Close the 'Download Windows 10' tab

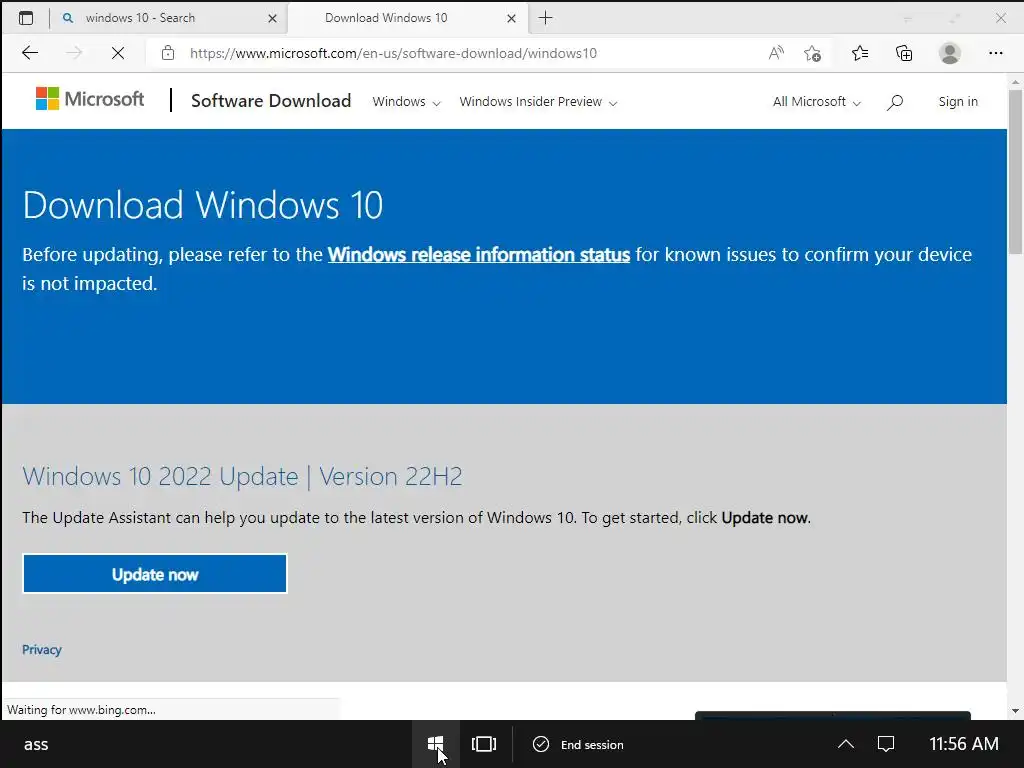pos(511,18)
